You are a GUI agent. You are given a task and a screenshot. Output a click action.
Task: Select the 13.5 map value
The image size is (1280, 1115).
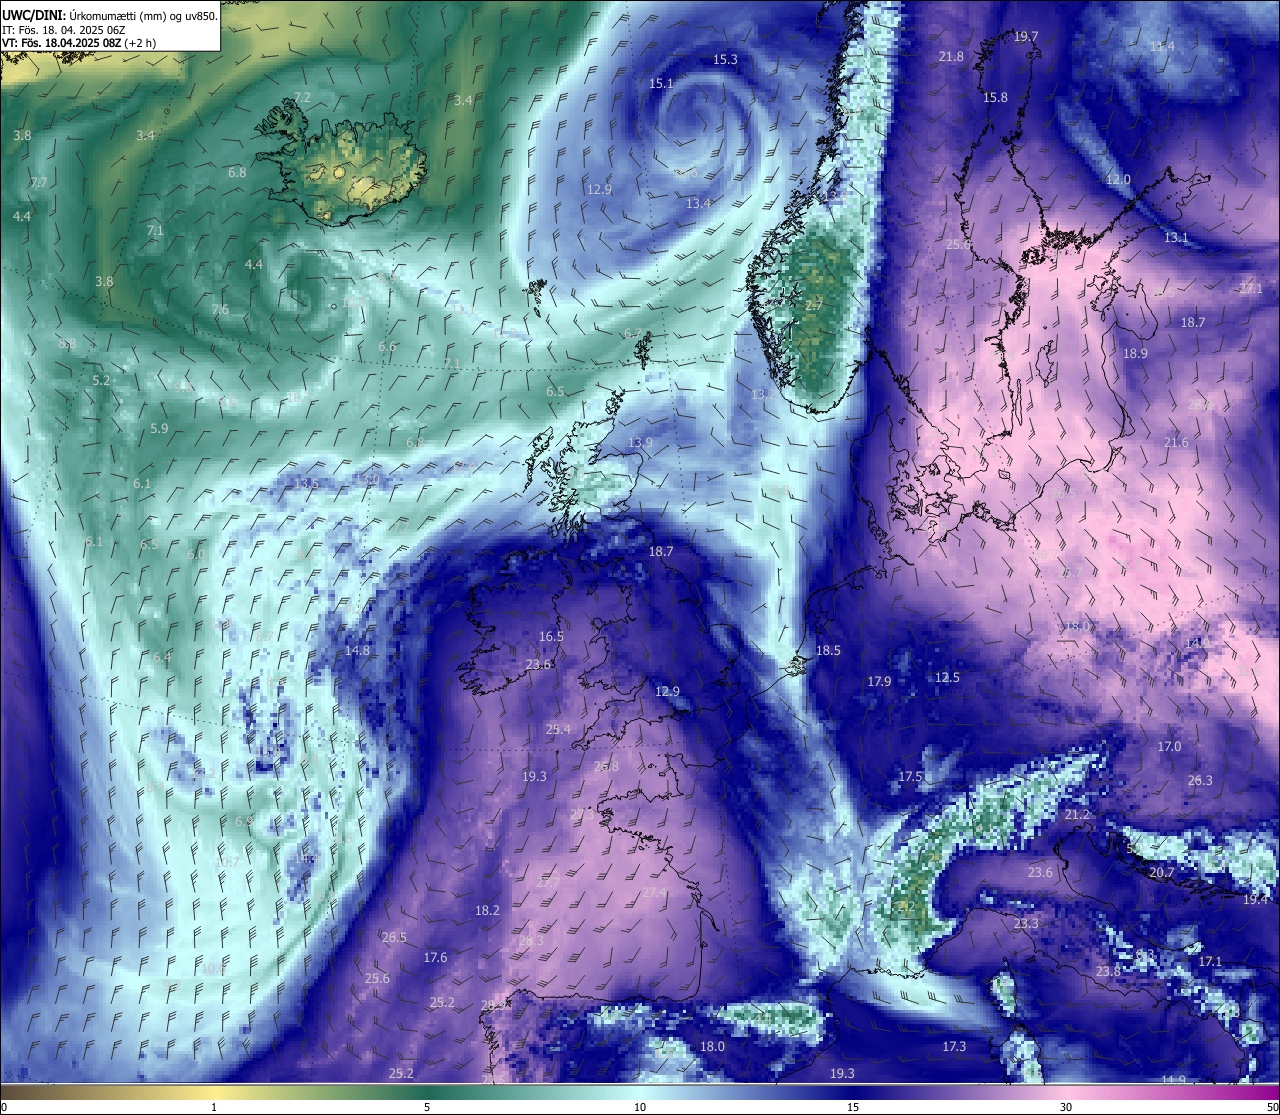[x=307, y=483]
